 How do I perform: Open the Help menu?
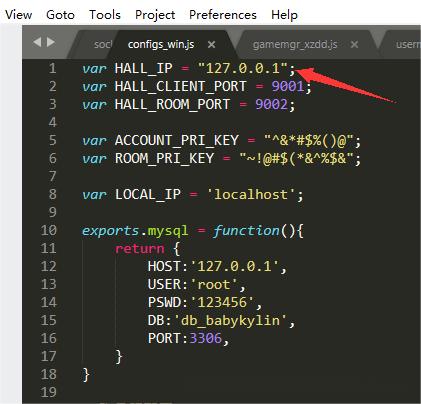click(x=284, y=15)
